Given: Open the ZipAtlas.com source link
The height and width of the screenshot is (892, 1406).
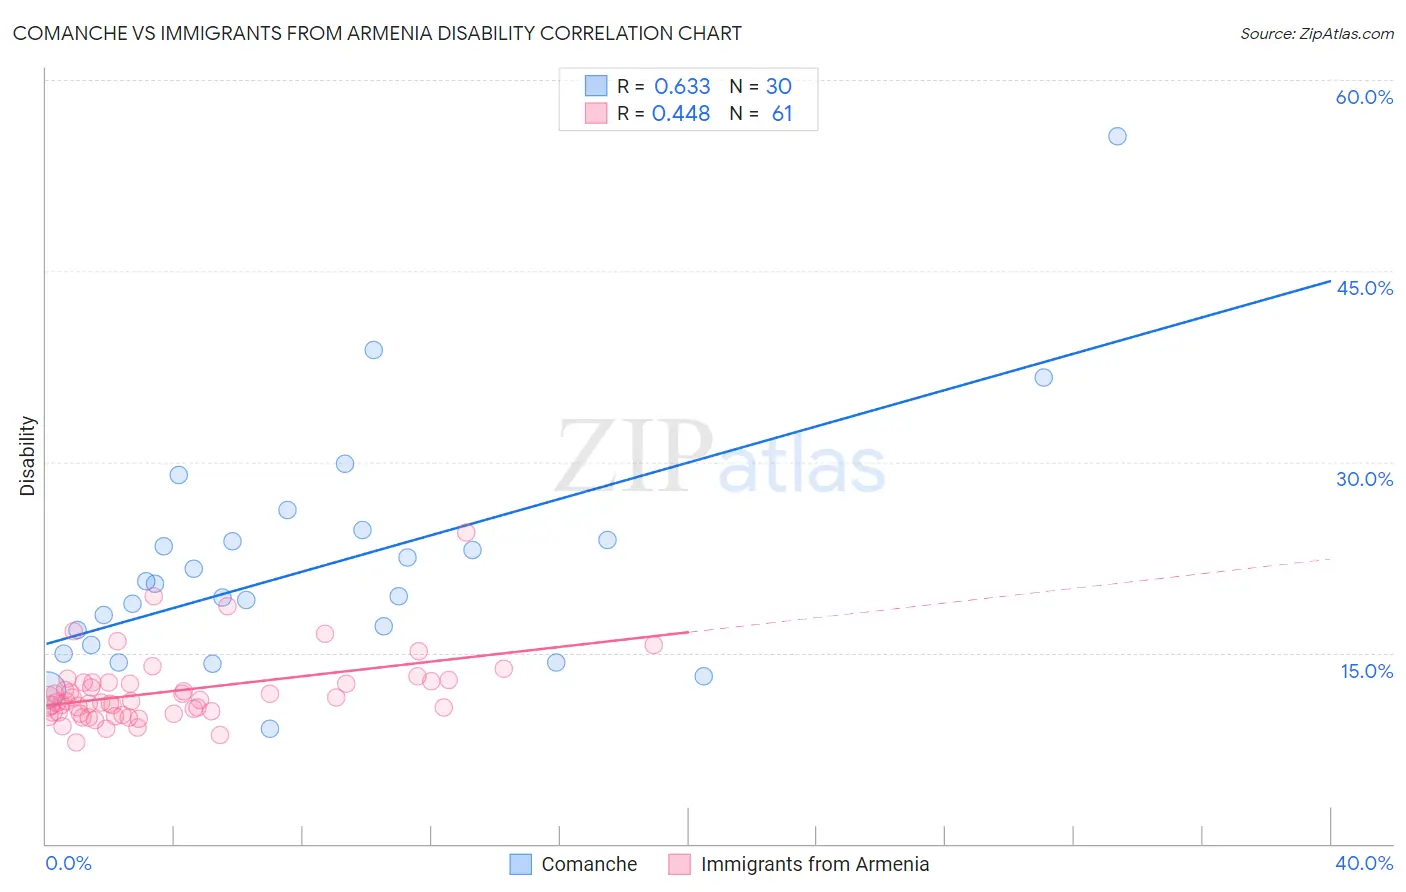Looking at the screenshot, I should pyautogui.click(x=1317, y=33).
